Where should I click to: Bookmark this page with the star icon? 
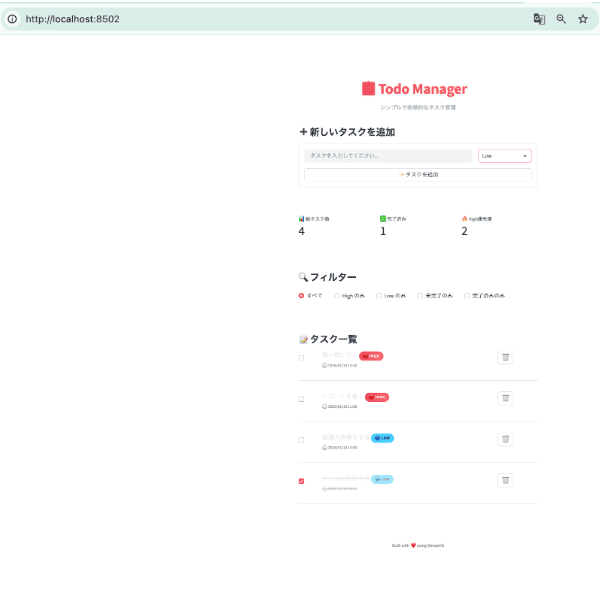click(583, 19)
